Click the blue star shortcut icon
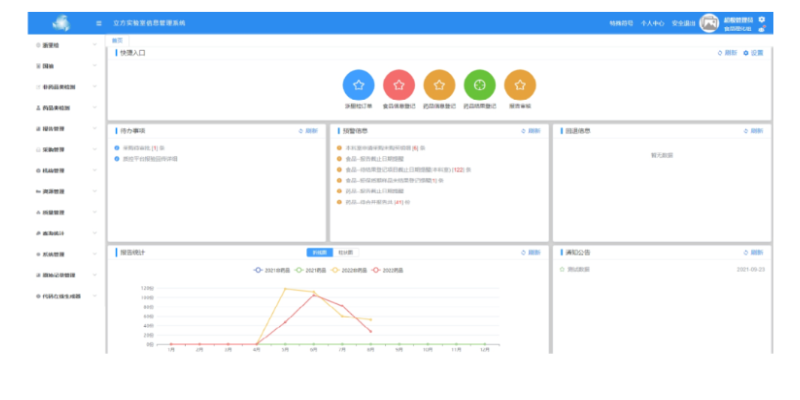This screenshot has width=800, height=400. click(x=358, y=85)
